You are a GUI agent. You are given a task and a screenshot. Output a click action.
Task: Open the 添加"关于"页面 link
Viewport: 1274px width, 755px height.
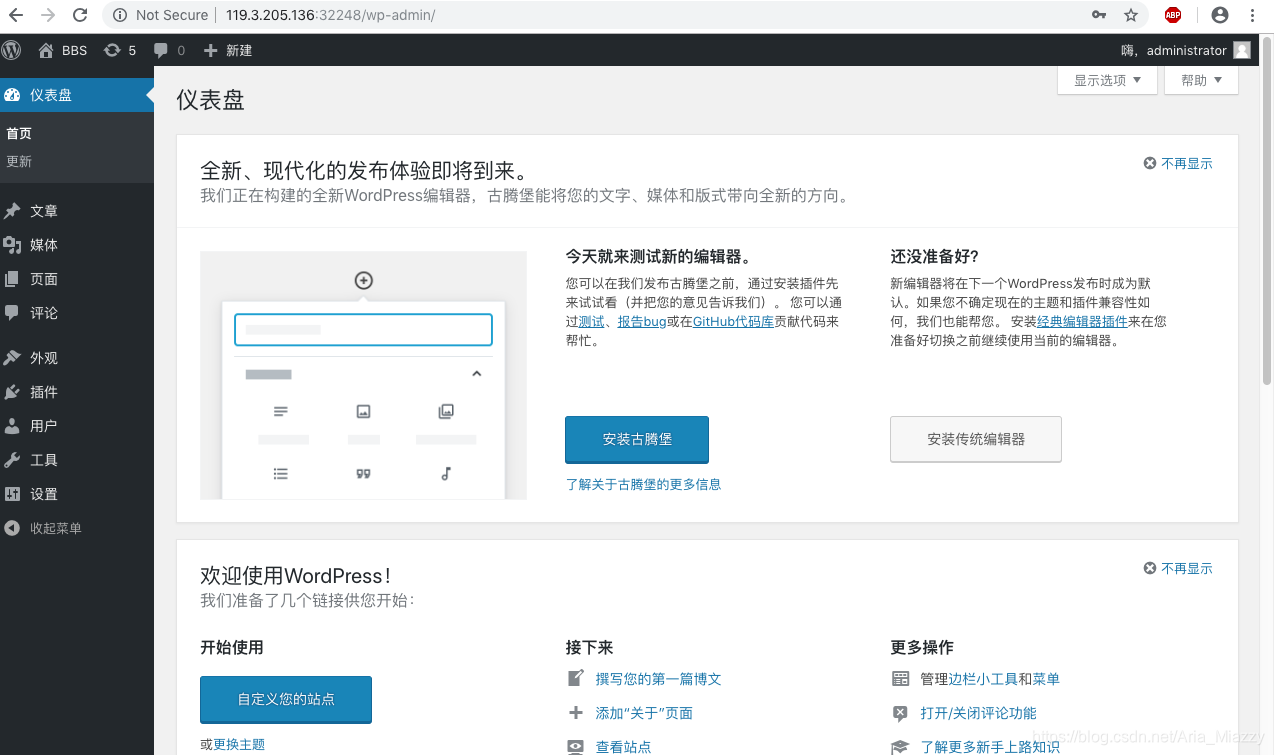coord(644,713)
